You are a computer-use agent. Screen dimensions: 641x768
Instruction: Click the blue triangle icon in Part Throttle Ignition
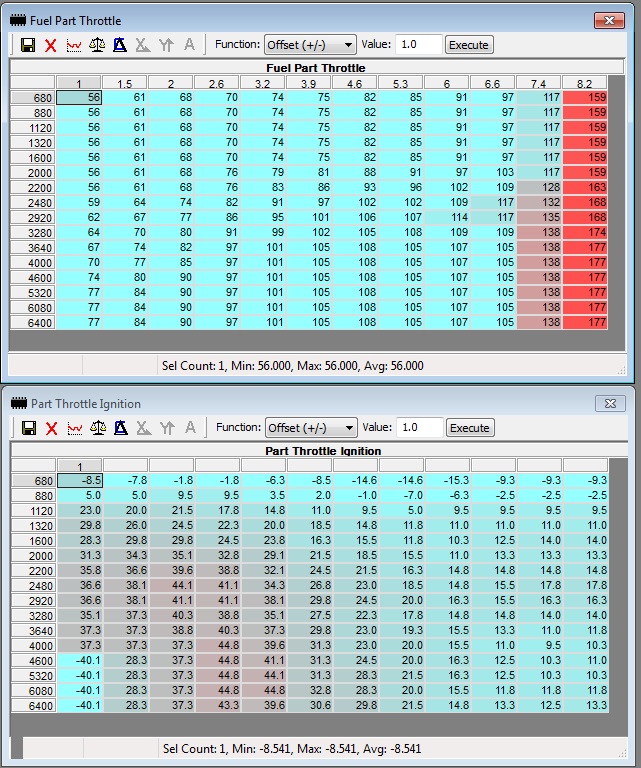120,428
